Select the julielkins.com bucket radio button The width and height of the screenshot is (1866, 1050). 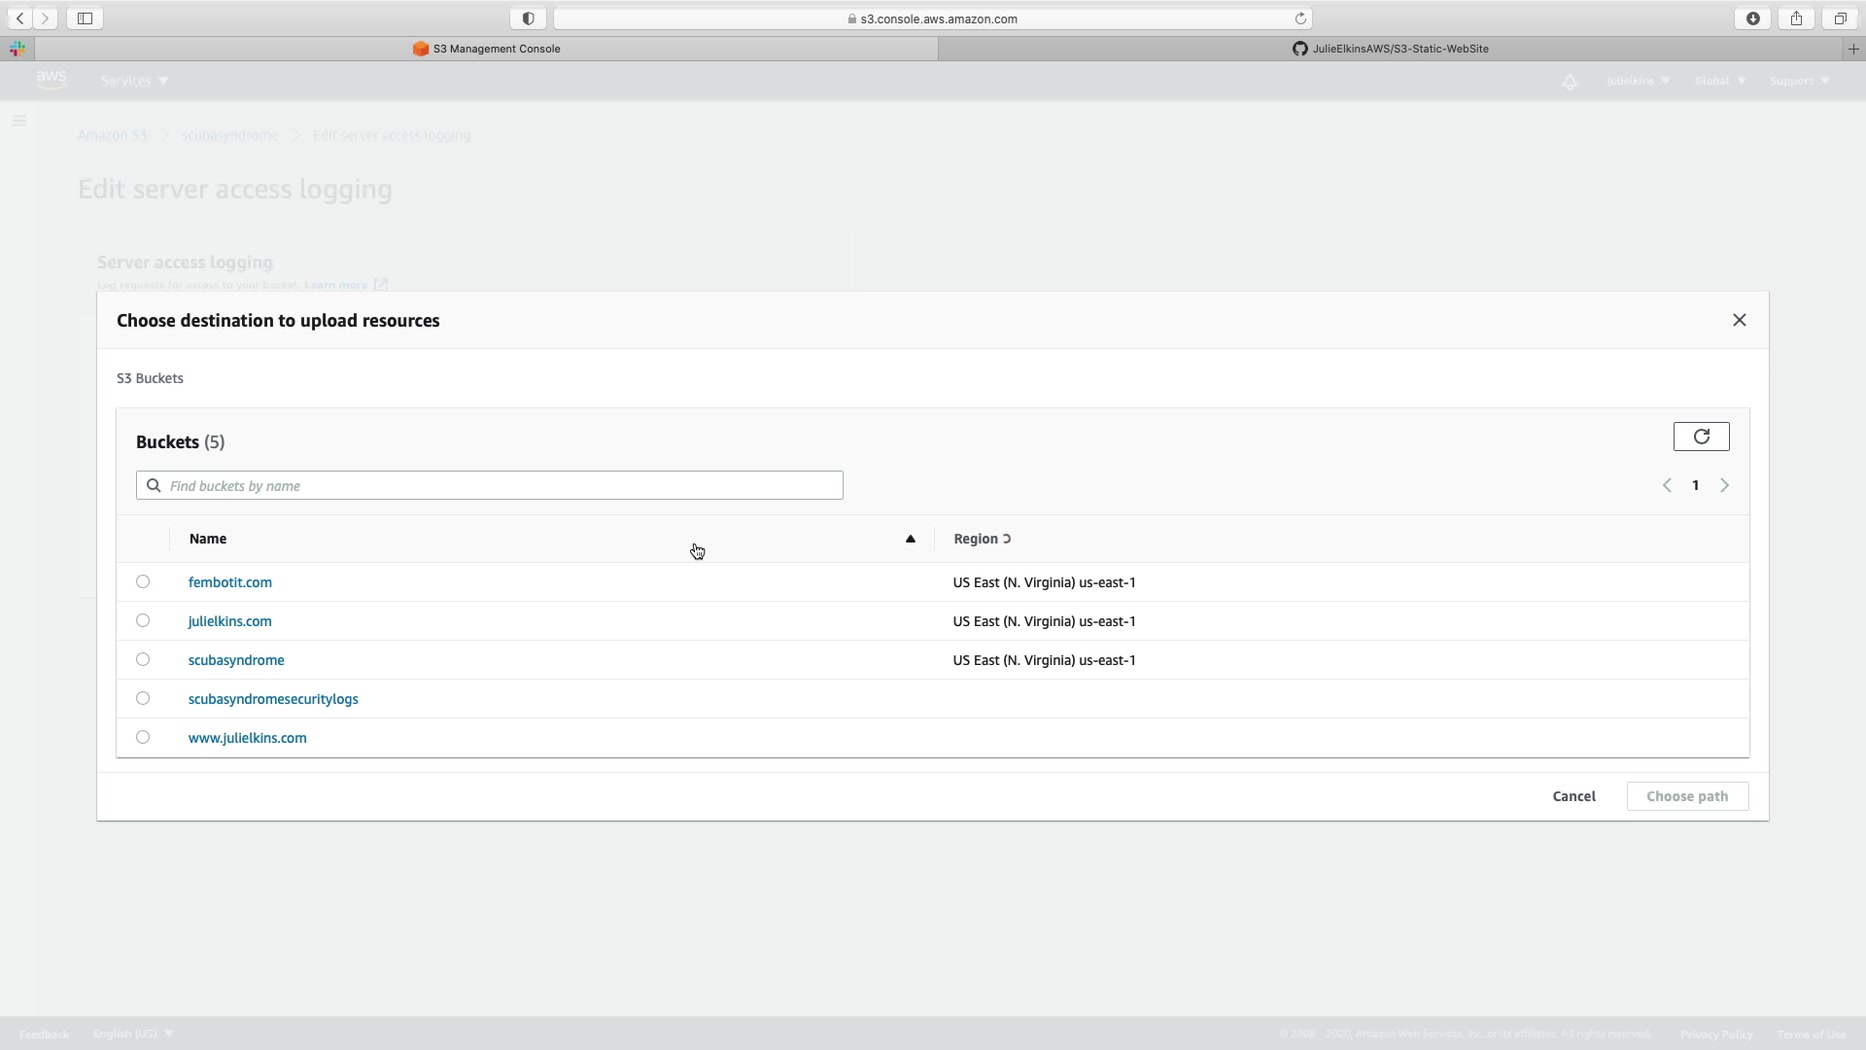tap(143, 620)
